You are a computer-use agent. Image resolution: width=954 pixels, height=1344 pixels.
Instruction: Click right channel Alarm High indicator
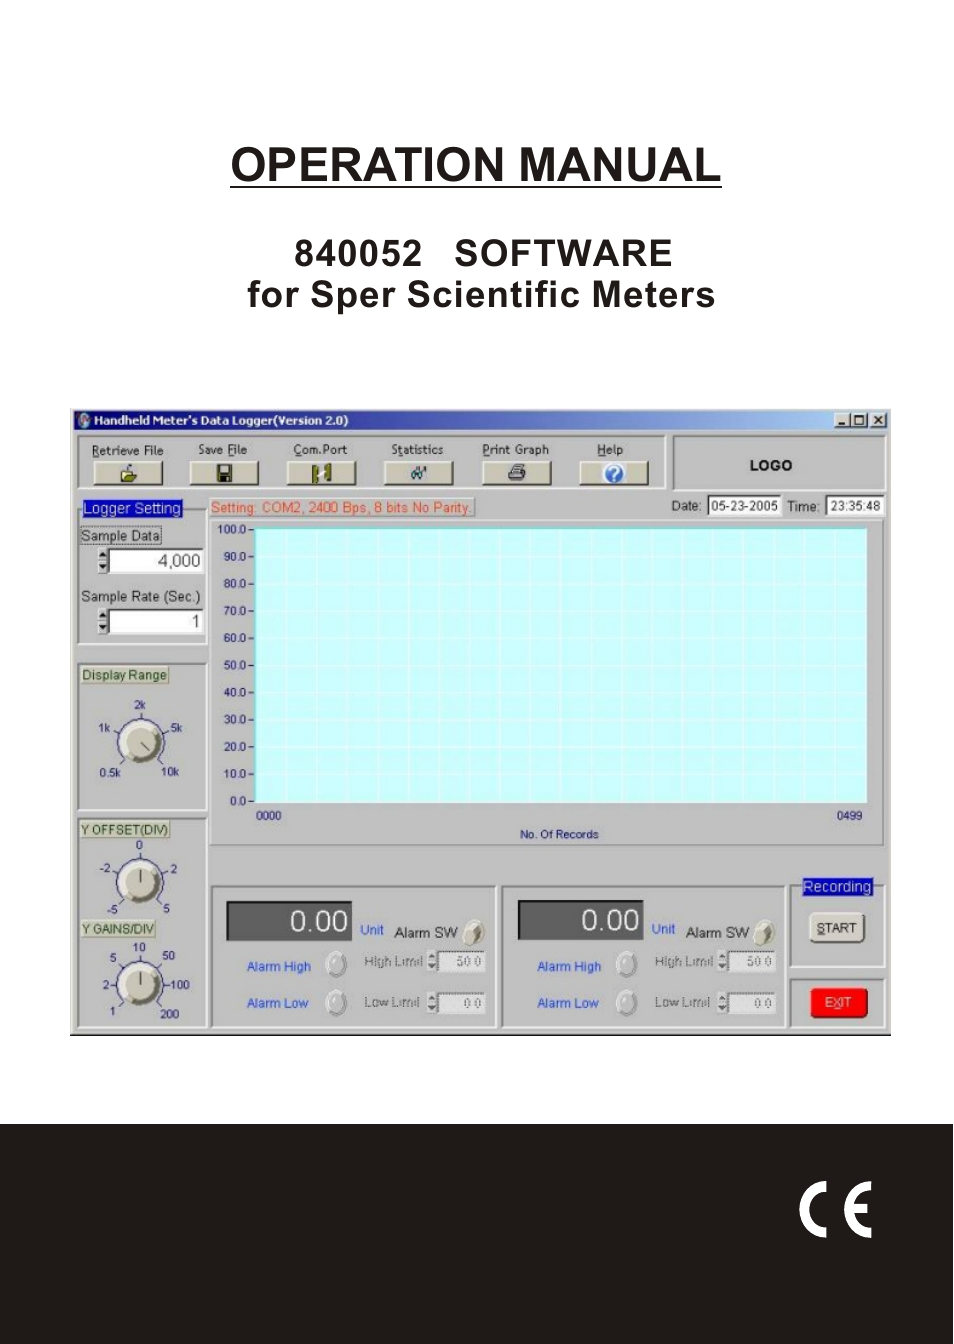coord(627,964)
